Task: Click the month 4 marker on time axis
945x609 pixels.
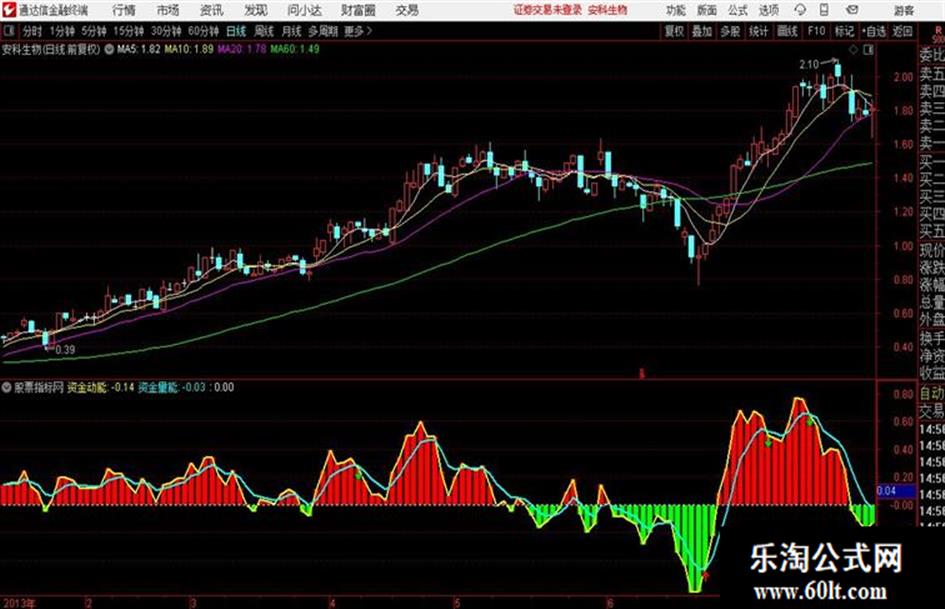Action: [333, 603]
